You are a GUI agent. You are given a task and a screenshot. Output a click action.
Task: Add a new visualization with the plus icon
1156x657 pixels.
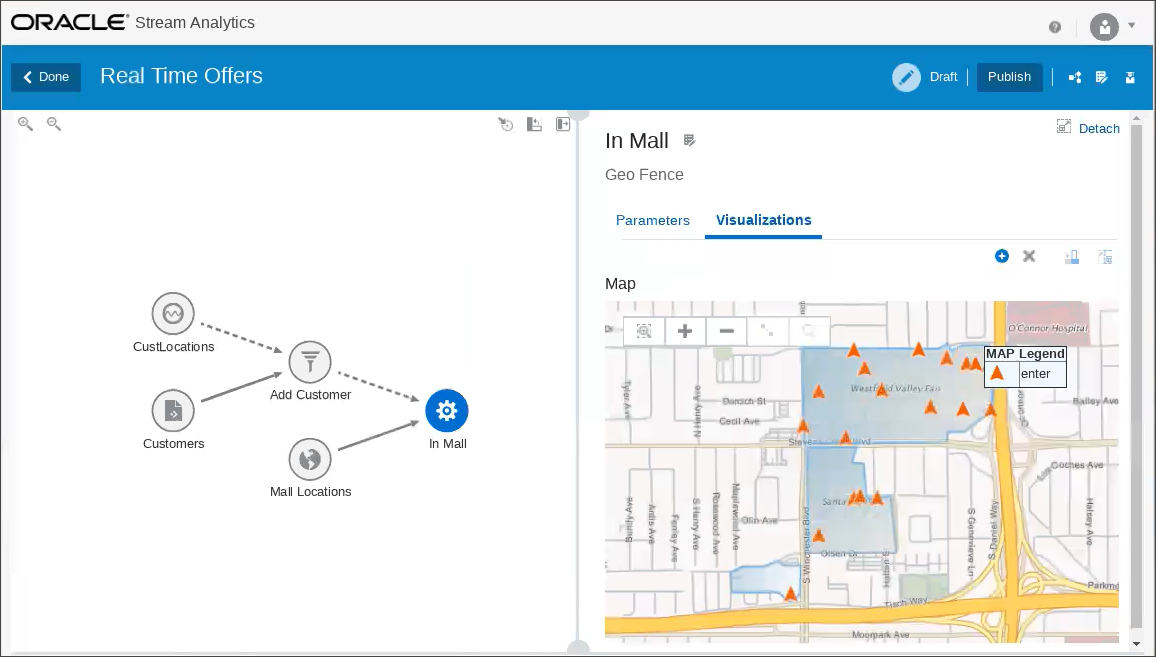tap(1002, 256)
